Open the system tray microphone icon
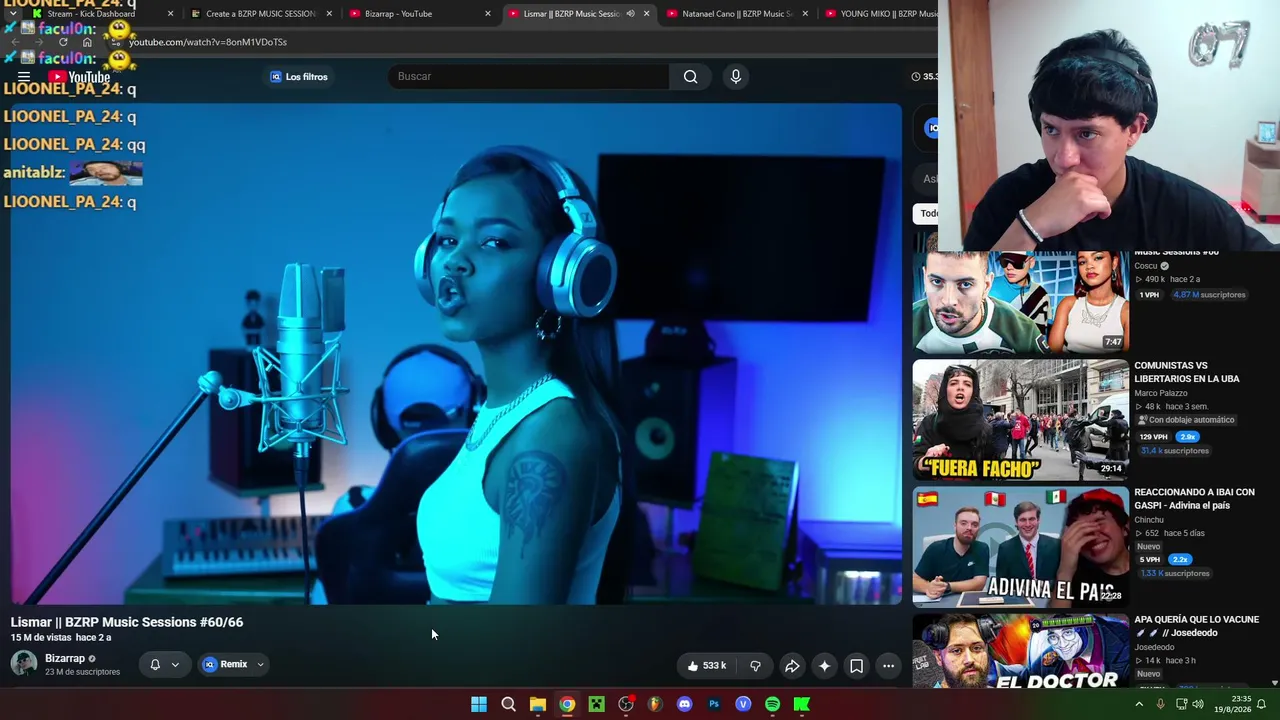This screenshot has height=720, width=1280. click(1160, 705)
